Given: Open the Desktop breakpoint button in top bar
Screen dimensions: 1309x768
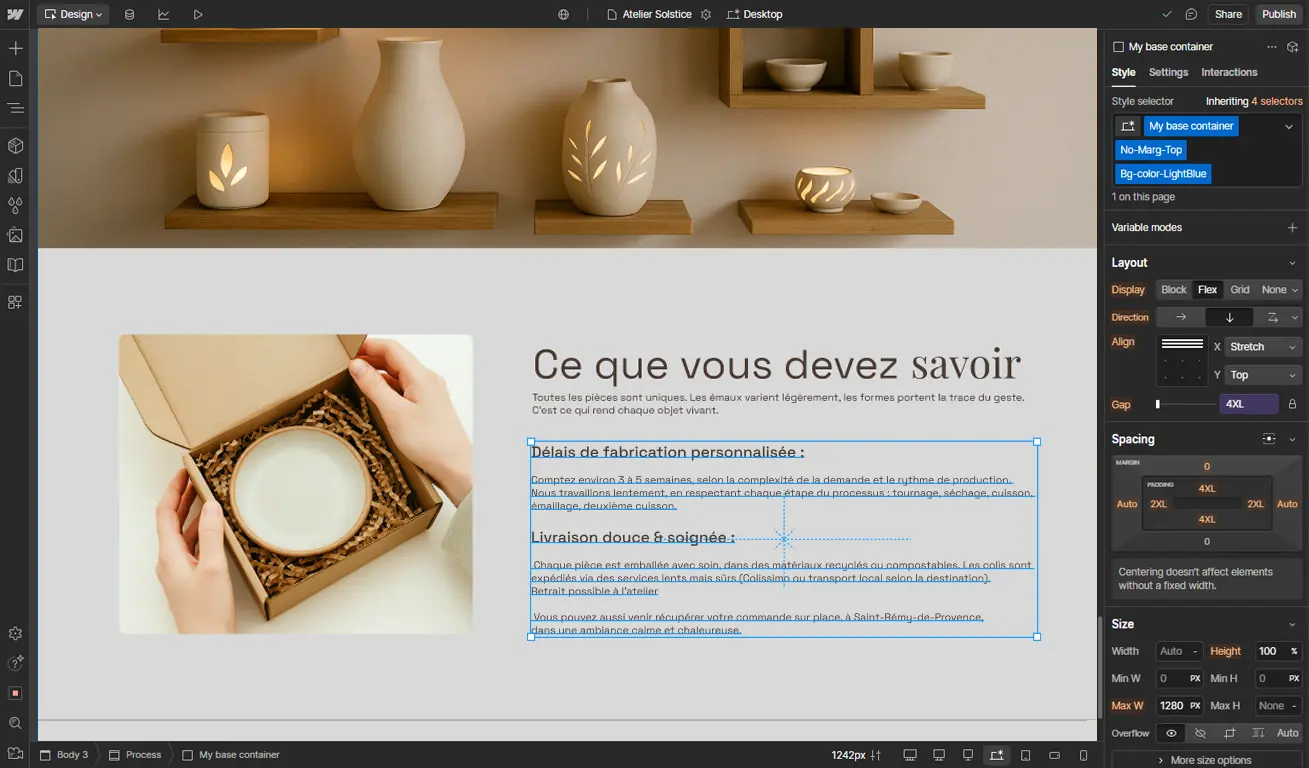Looking at the screenshot, I should click(755, 14).
